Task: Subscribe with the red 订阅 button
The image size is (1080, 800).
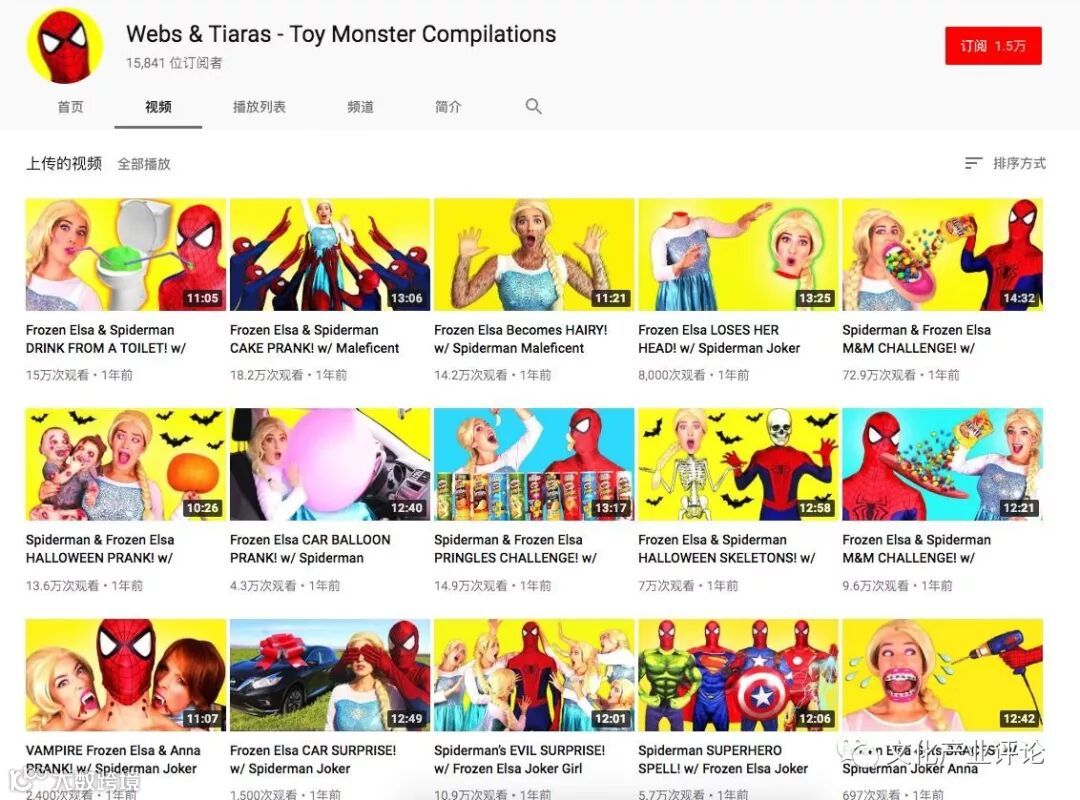Action: pyautogui.click(x=993, y=45)
